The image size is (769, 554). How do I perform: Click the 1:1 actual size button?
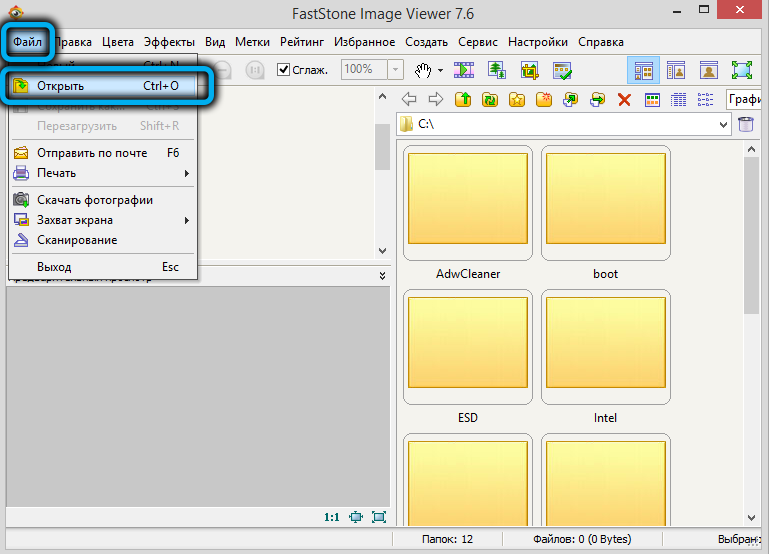[332, 517]
